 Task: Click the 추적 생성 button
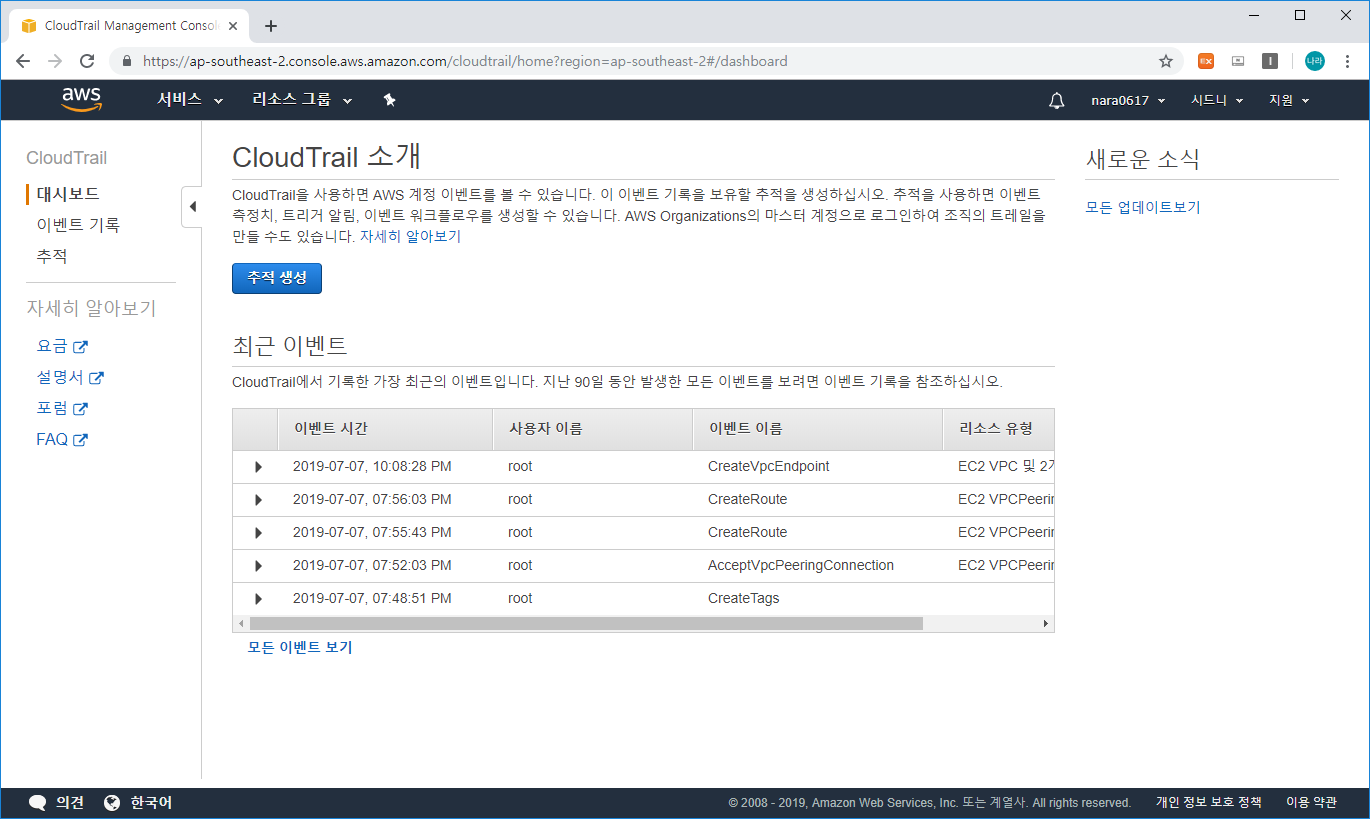277,278
